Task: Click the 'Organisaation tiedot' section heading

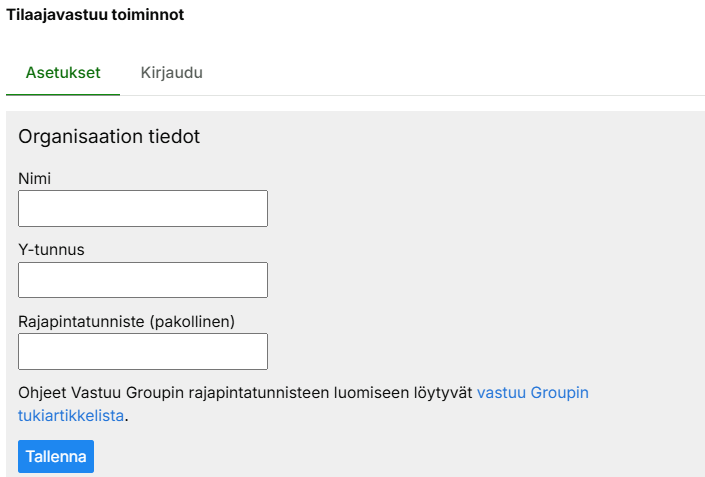Action: pos(109,137)
